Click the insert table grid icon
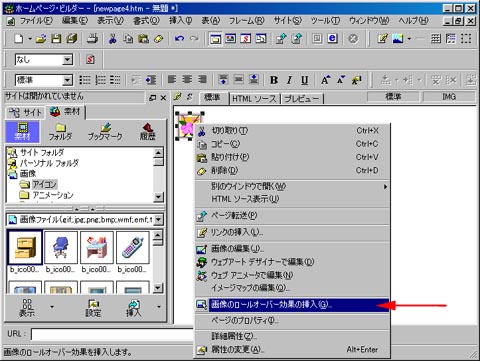The width and height of the screenshot is (480, 361). (x=436, y=39)
